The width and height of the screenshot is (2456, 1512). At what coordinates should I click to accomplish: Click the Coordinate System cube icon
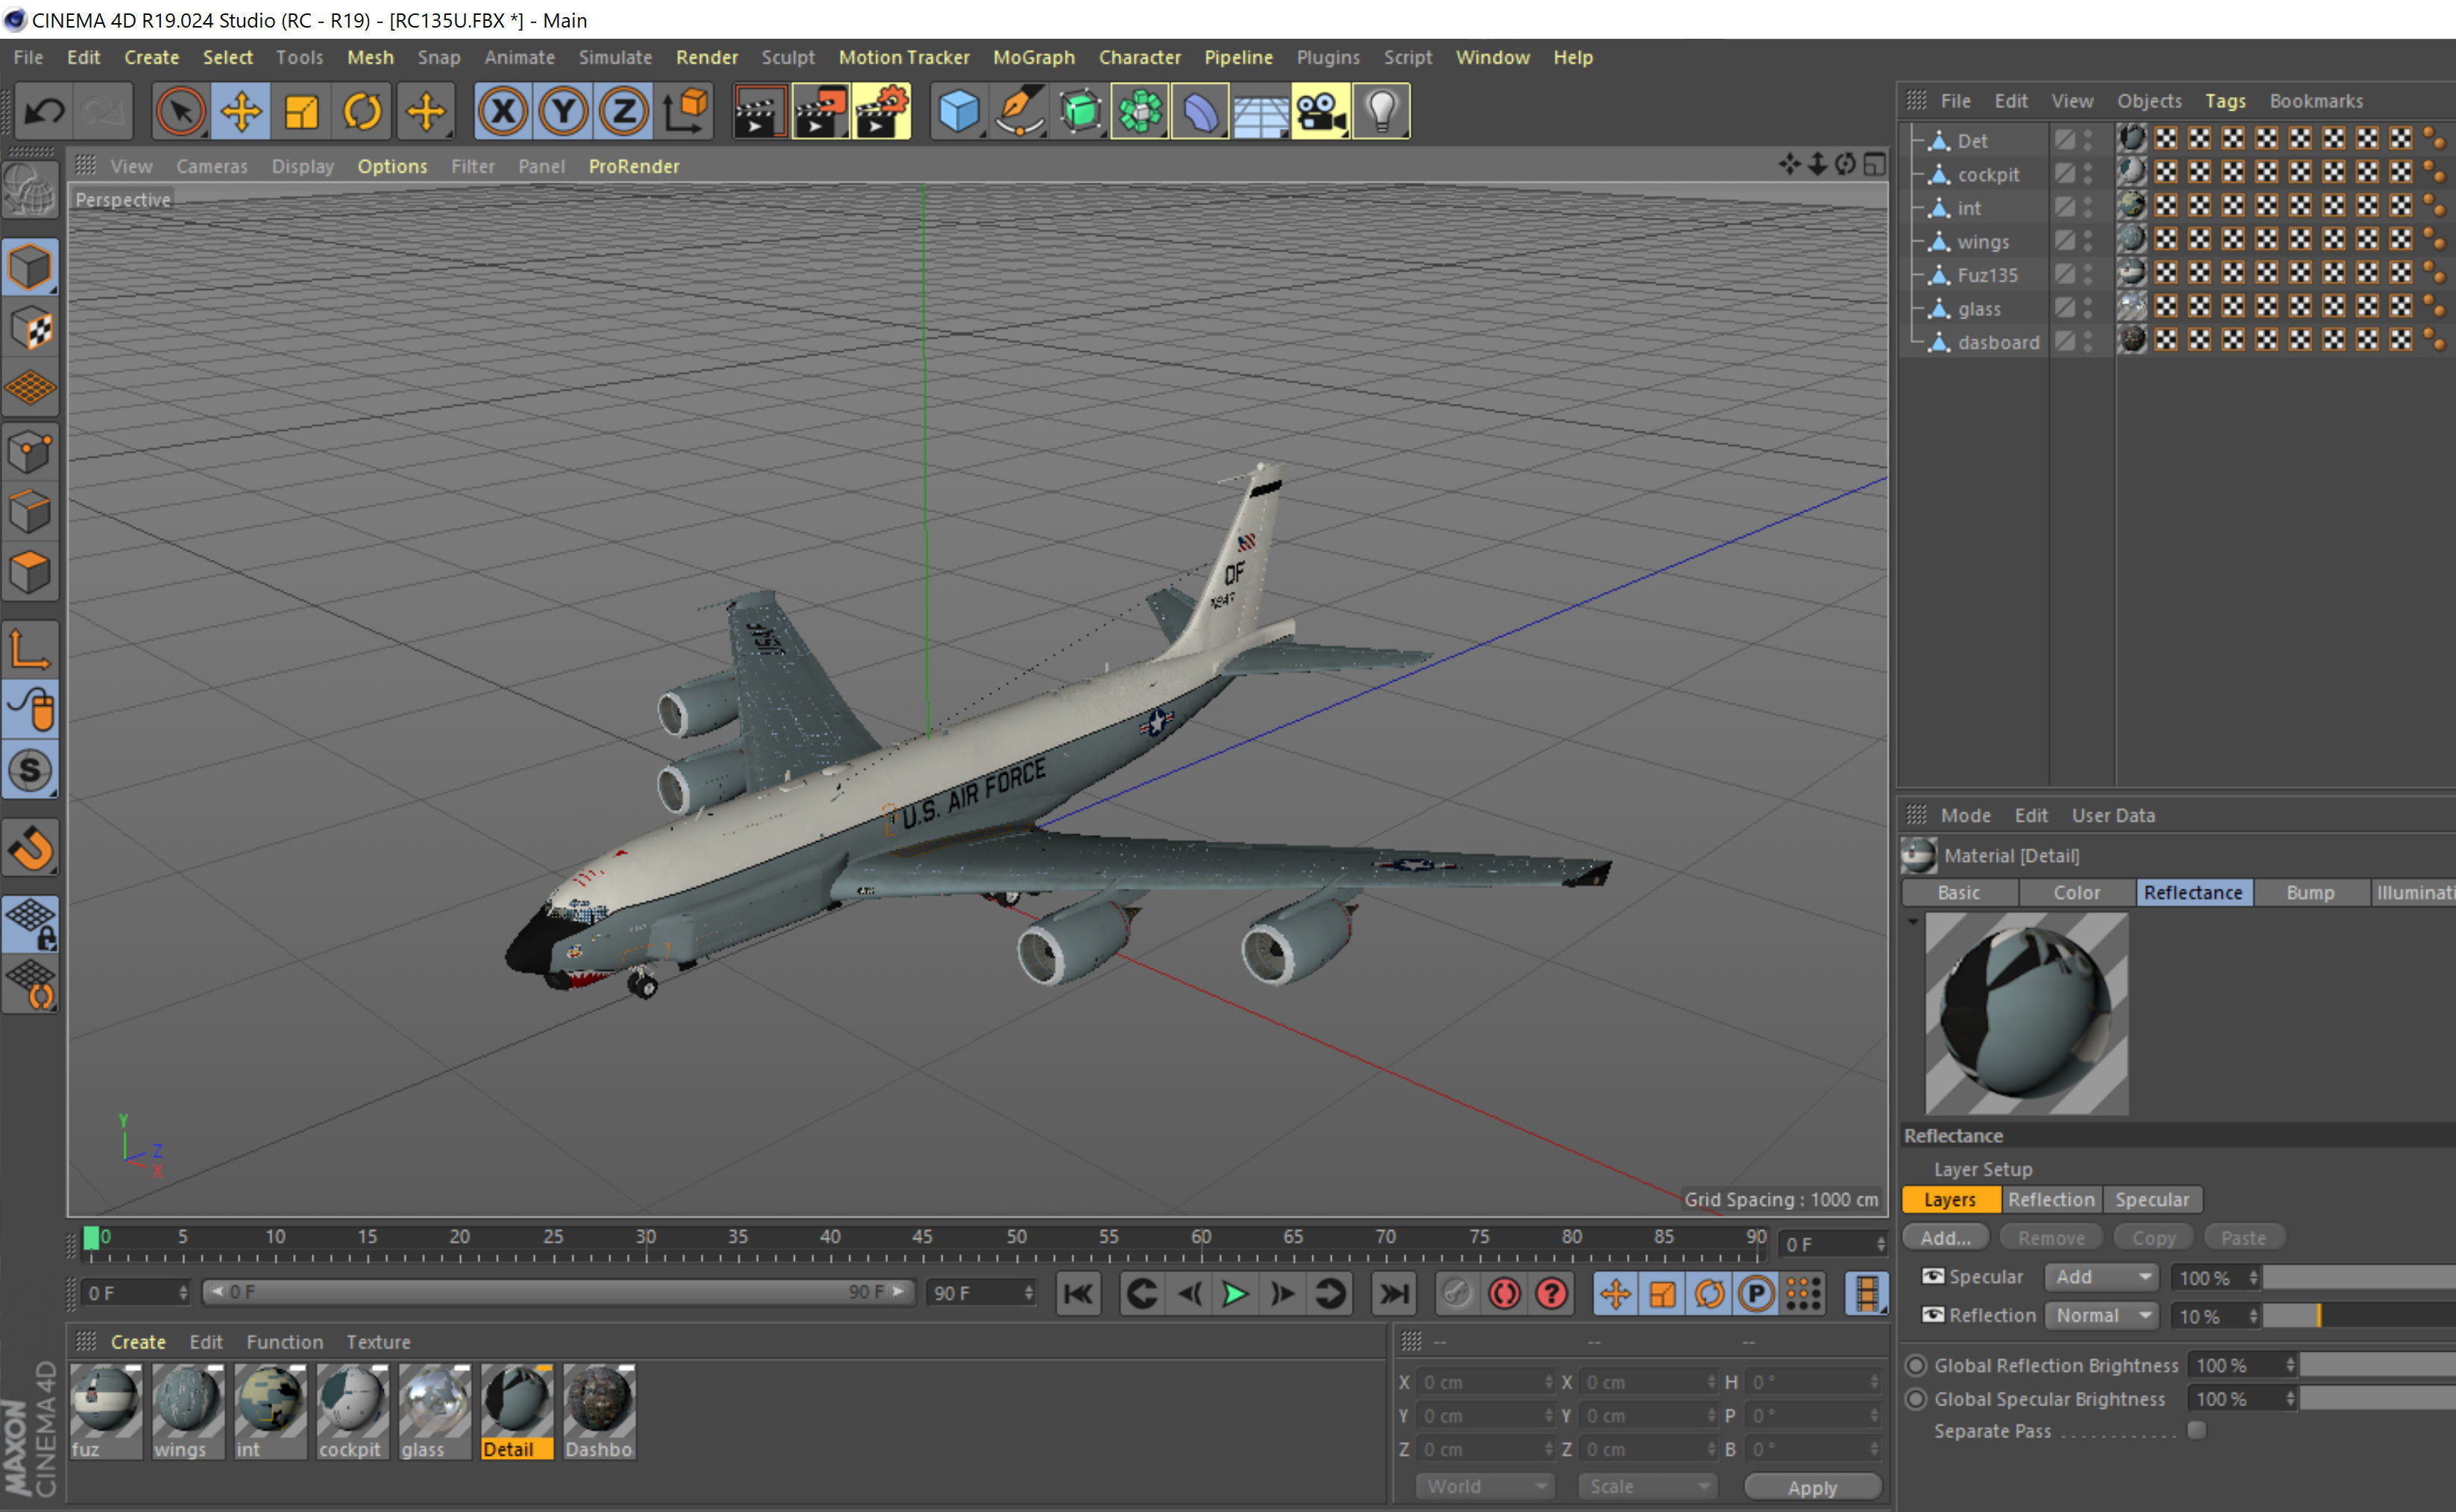click(x=685, y=111)
